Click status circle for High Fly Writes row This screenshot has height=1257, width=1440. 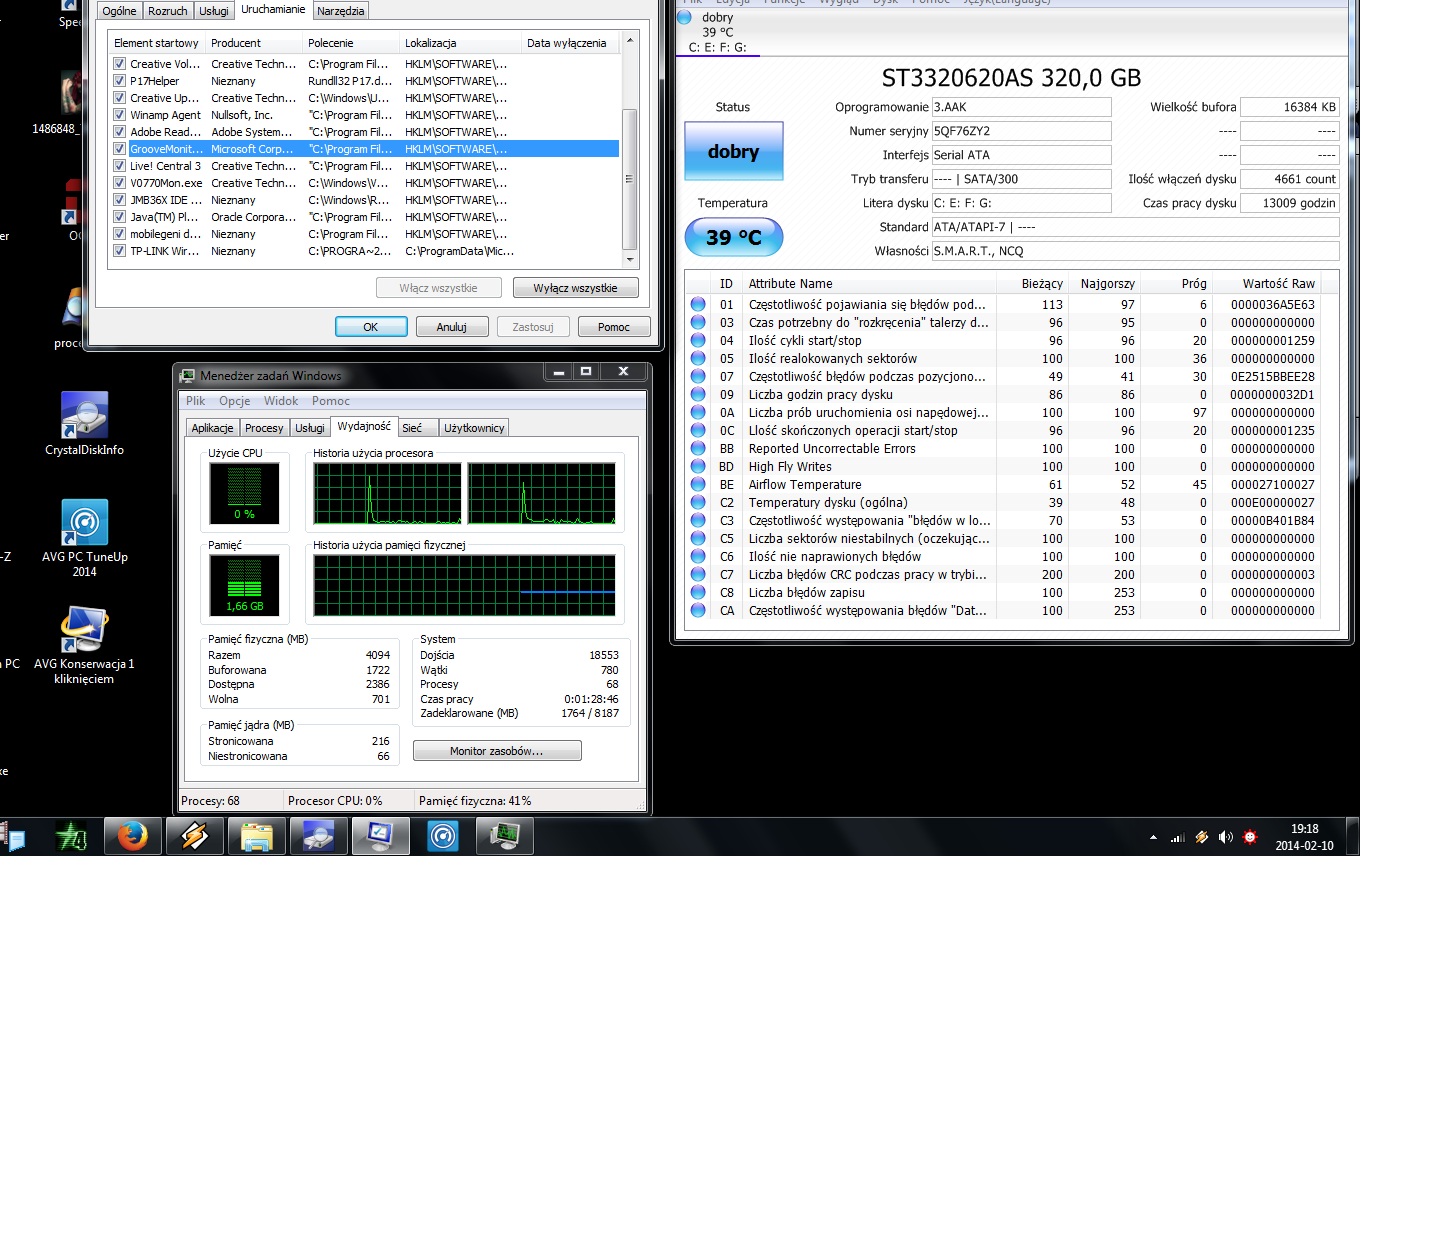pyautogui.click(x=698, y=466)
